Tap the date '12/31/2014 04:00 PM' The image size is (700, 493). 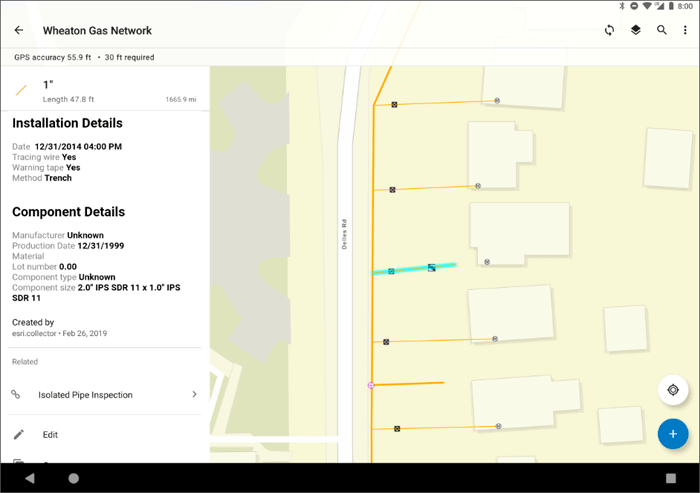(78, 146)
